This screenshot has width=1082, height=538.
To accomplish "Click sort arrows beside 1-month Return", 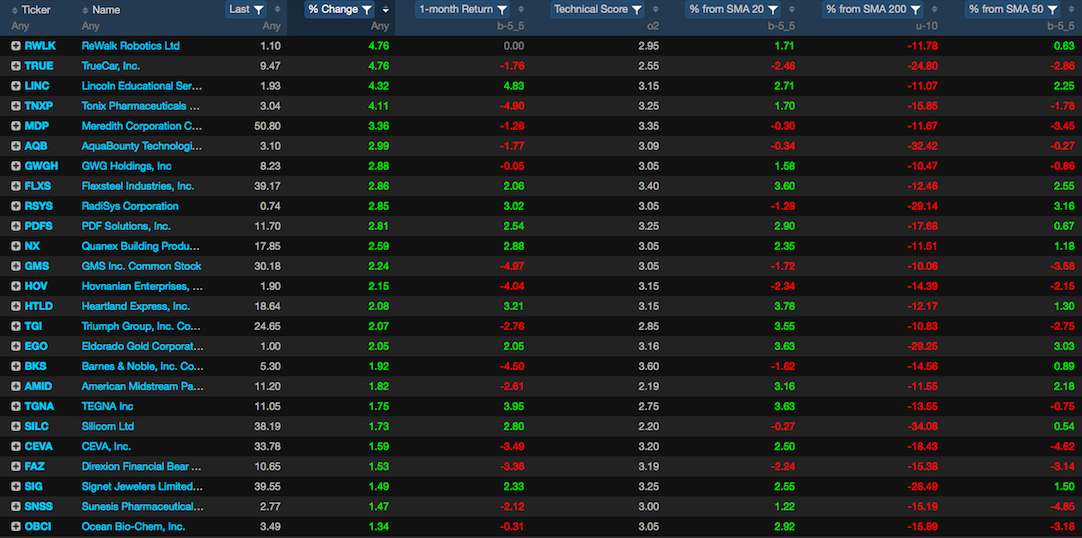I will click(x=521, y=10).
